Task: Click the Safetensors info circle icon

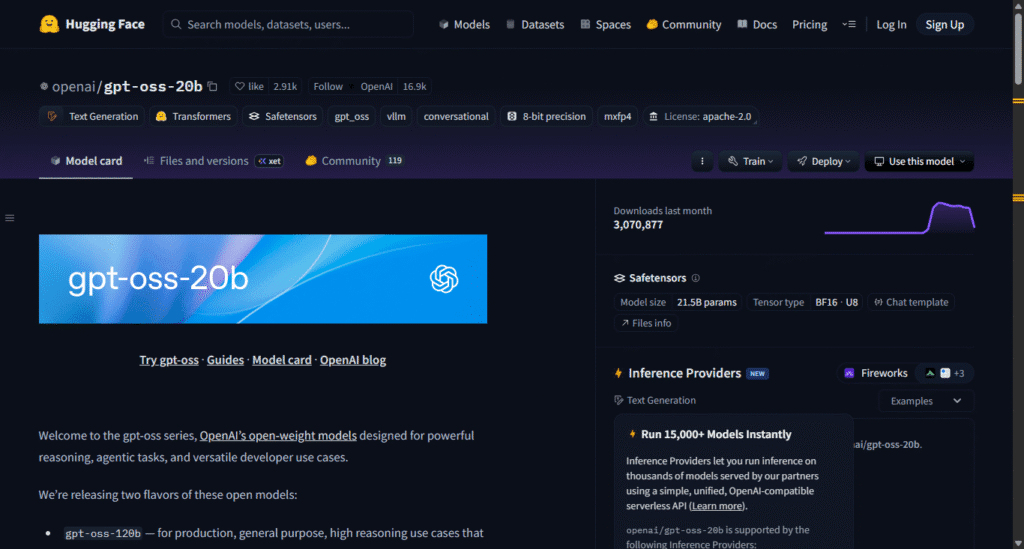Action: [x=696, y=278]
